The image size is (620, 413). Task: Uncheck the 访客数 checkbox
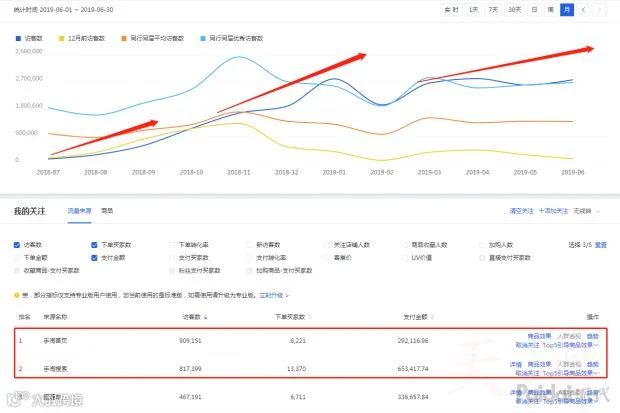tap(17, 245)
